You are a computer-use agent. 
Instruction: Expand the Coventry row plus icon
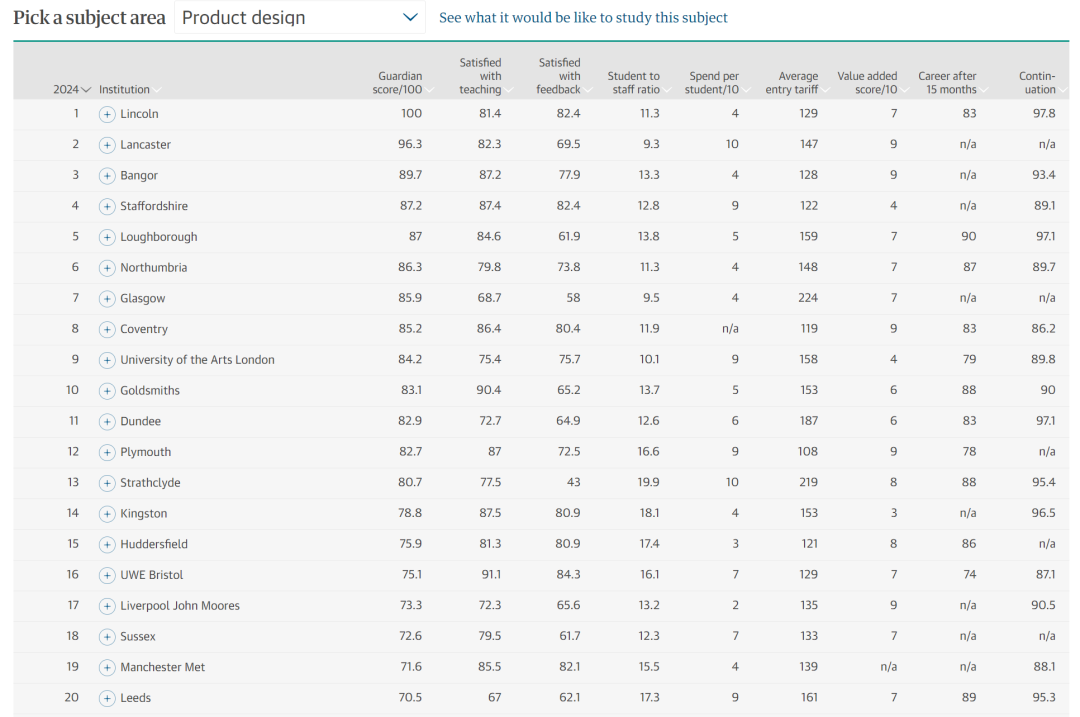click(x=107, y=329)
